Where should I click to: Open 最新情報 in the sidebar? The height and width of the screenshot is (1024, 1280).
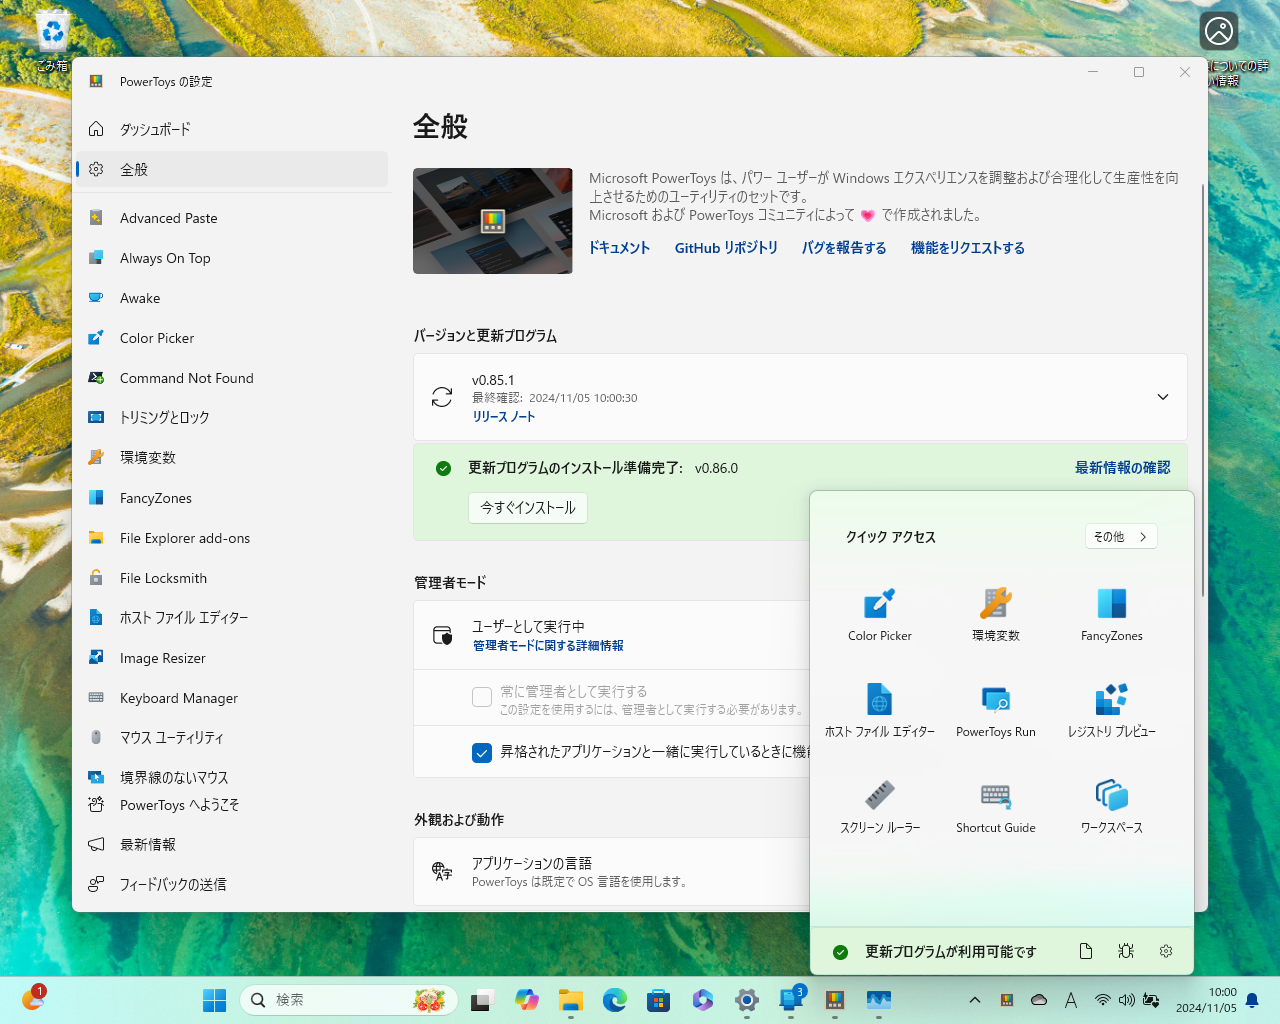(x=232, y=845)
